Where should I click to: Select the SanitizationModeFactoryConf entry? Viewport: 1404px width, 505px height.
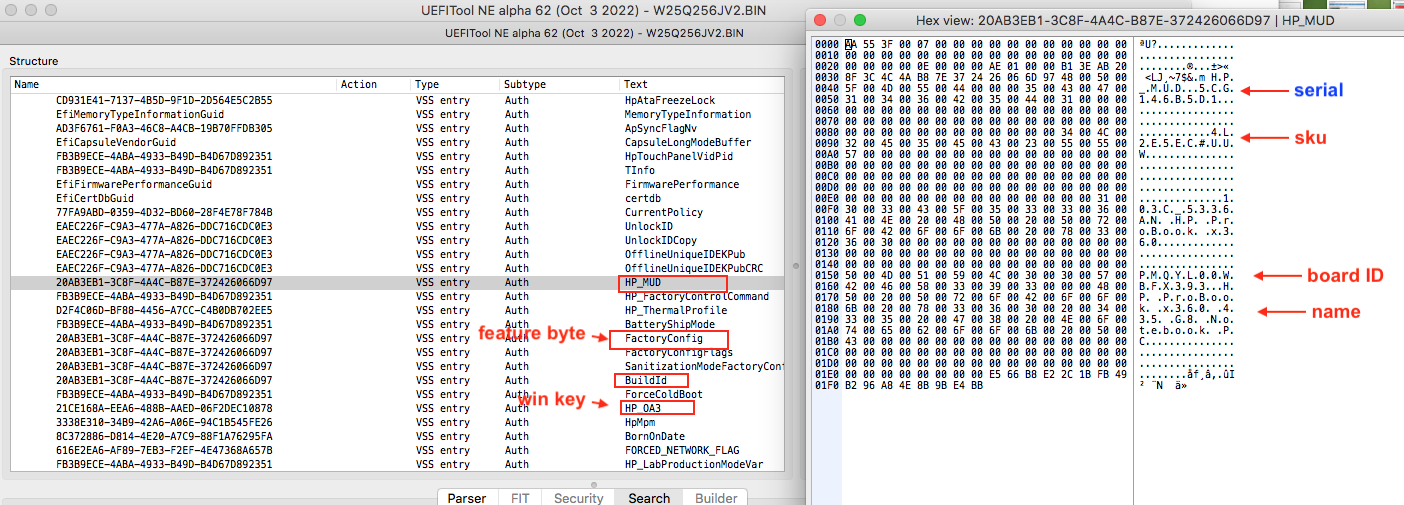pos(397,366)
